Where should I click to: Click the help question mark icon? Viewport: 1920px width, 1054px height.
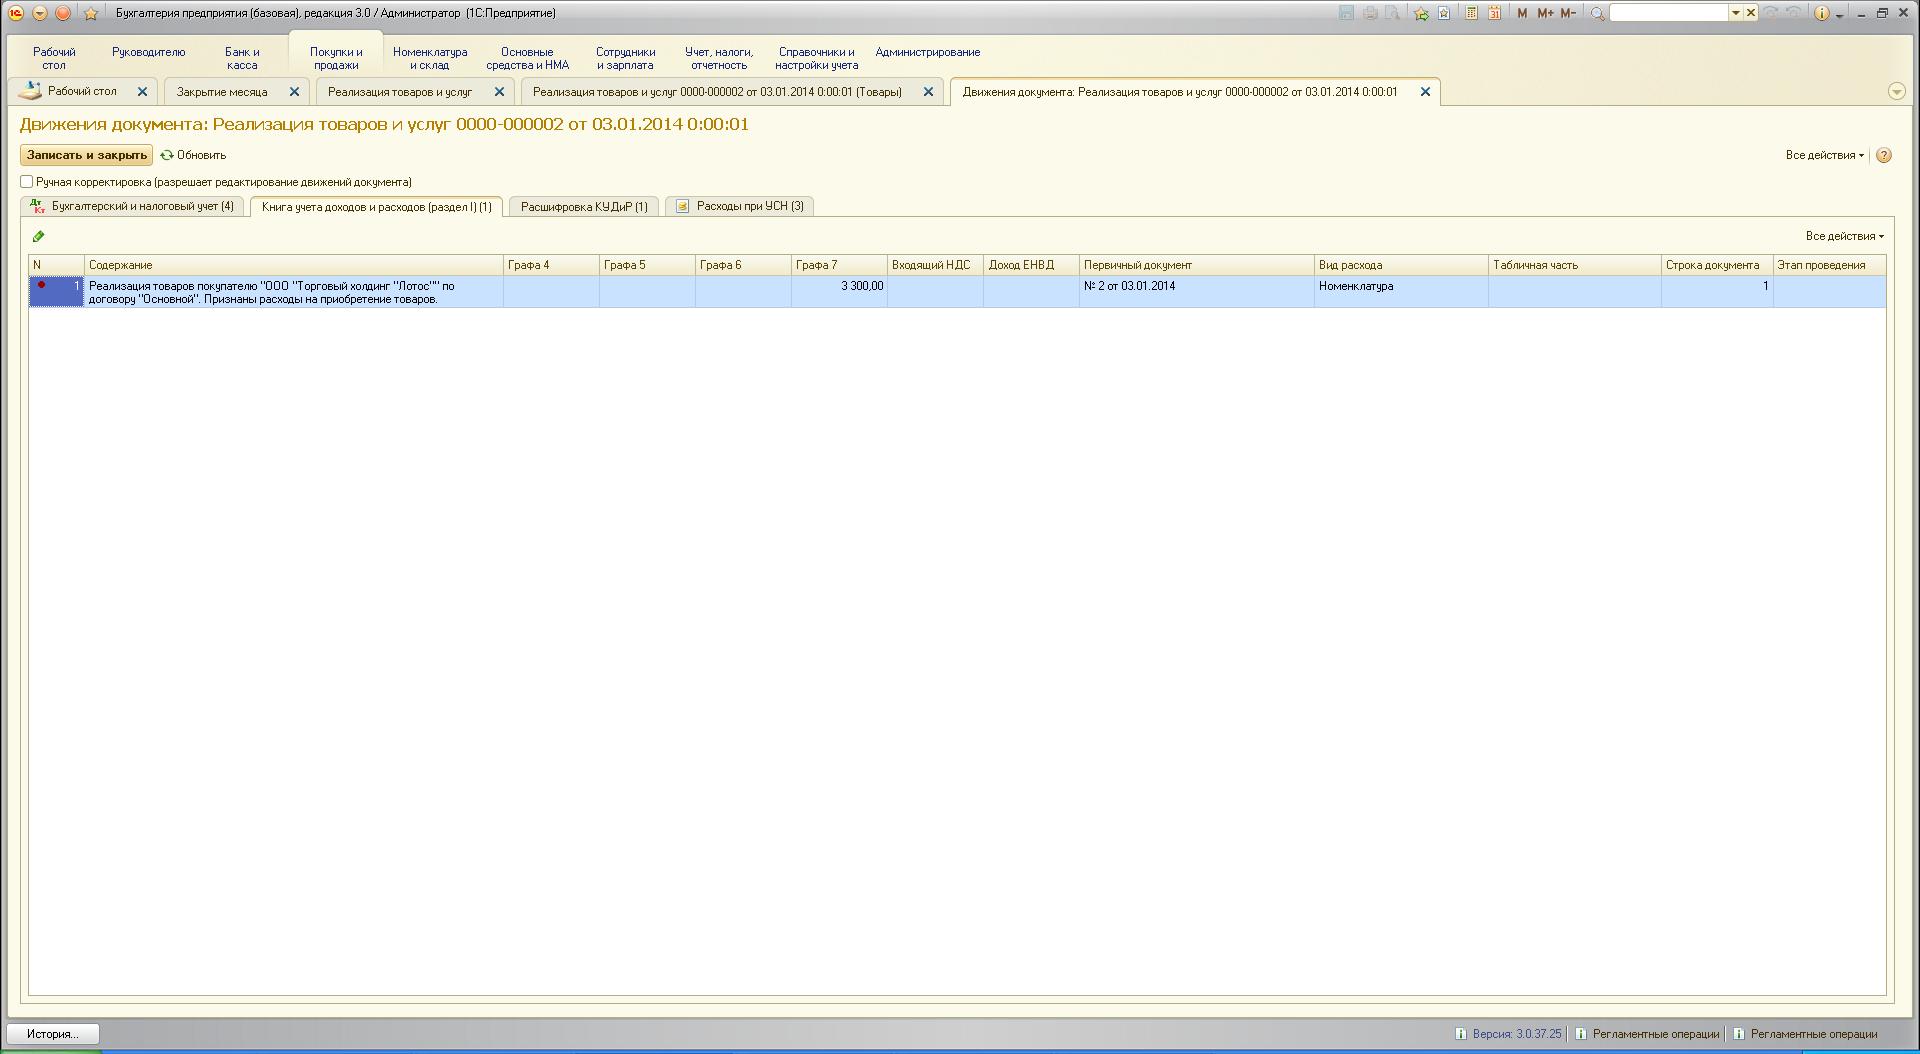(1884, 155)
